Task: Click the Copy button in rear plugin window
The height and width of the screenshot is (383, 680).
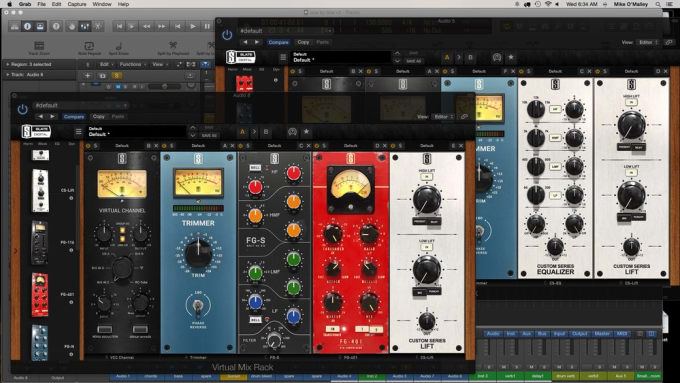Action: (x=303, y=42)
